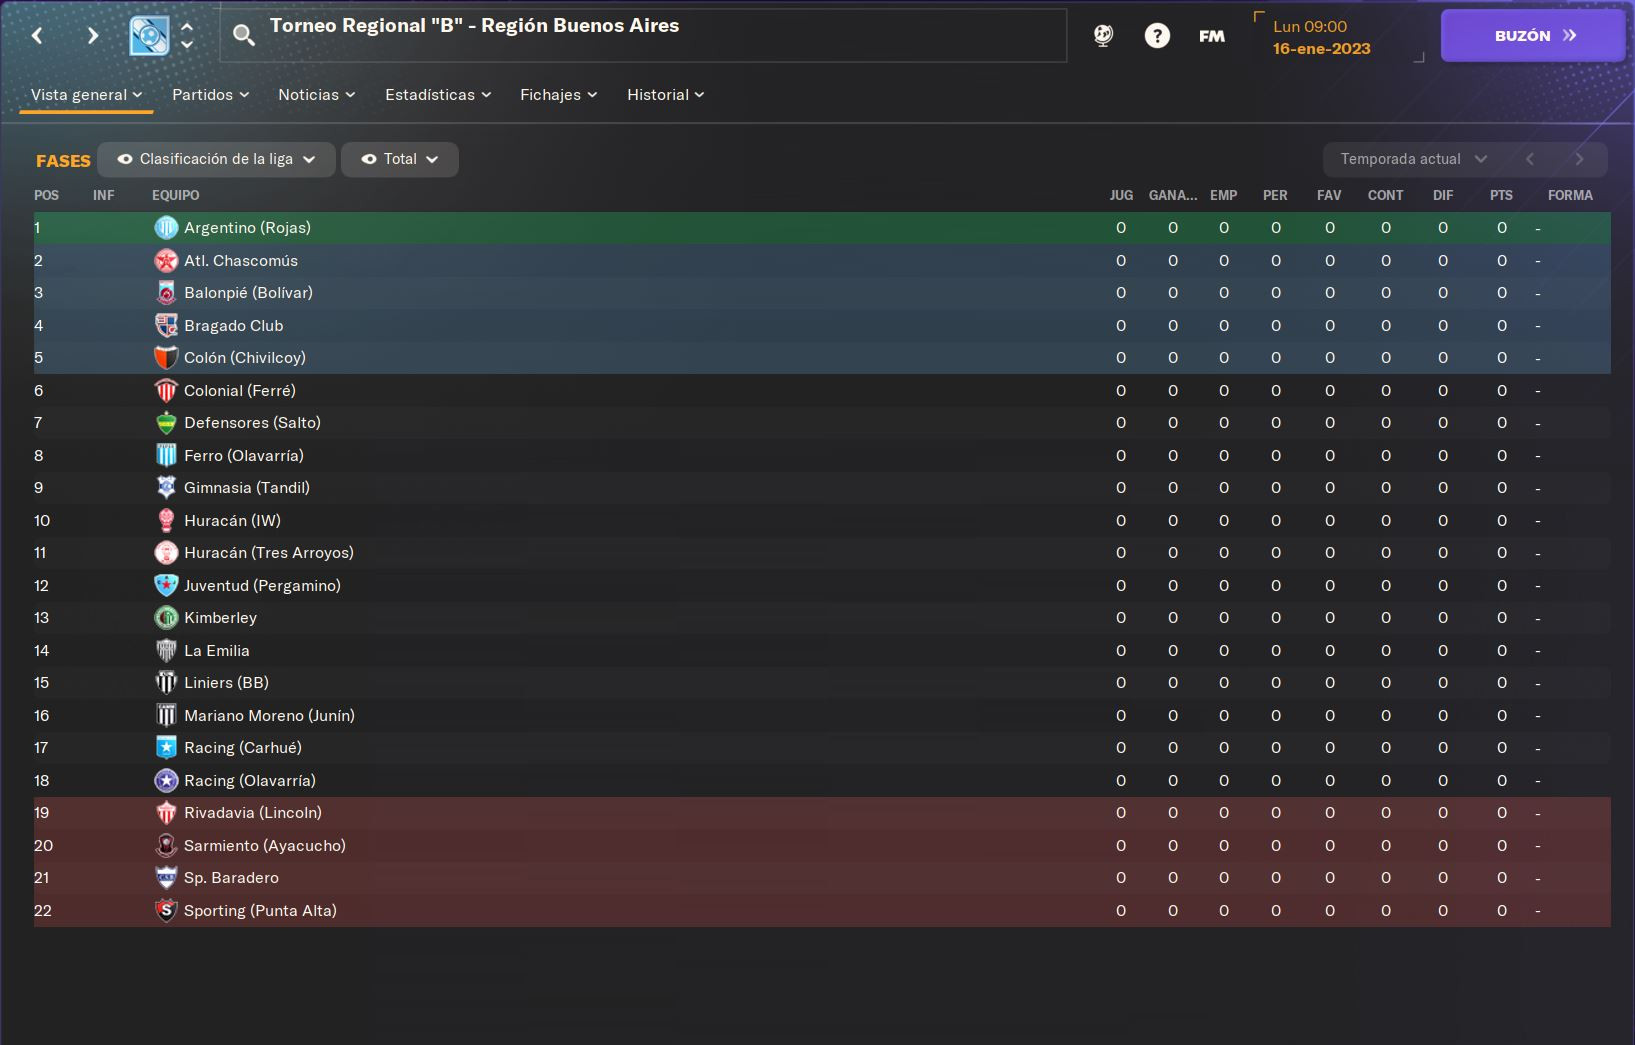
Task: Open the help question mark icon
Action: point(1157,36)
